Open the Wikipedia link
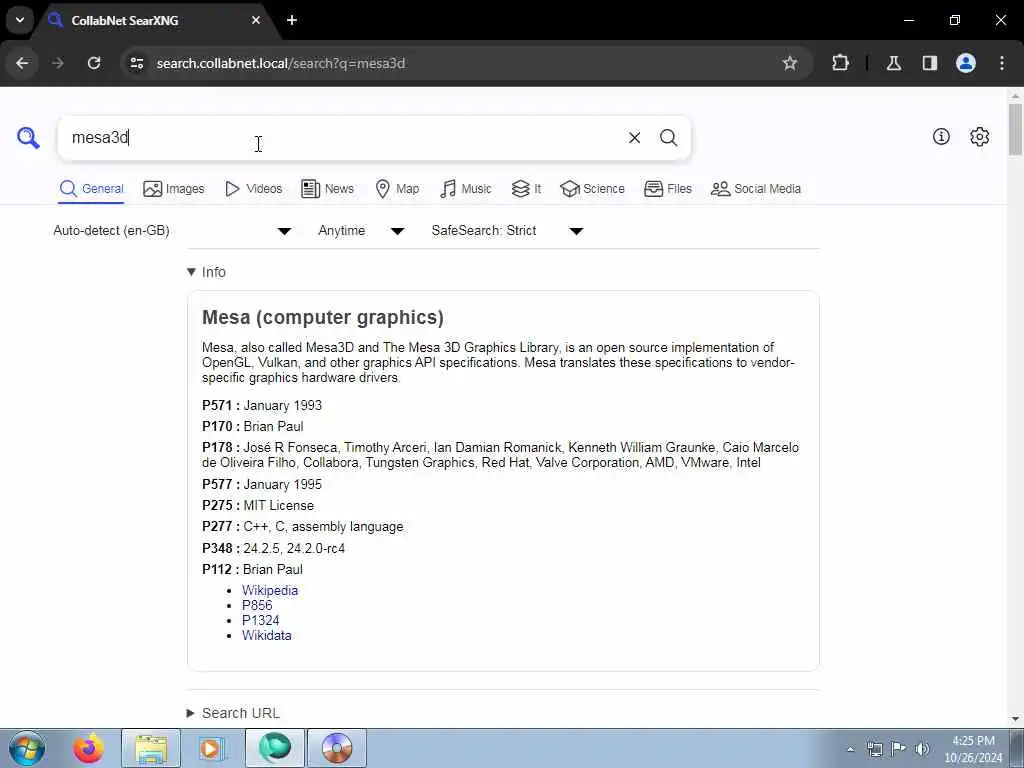 click(x=270, y=590)
